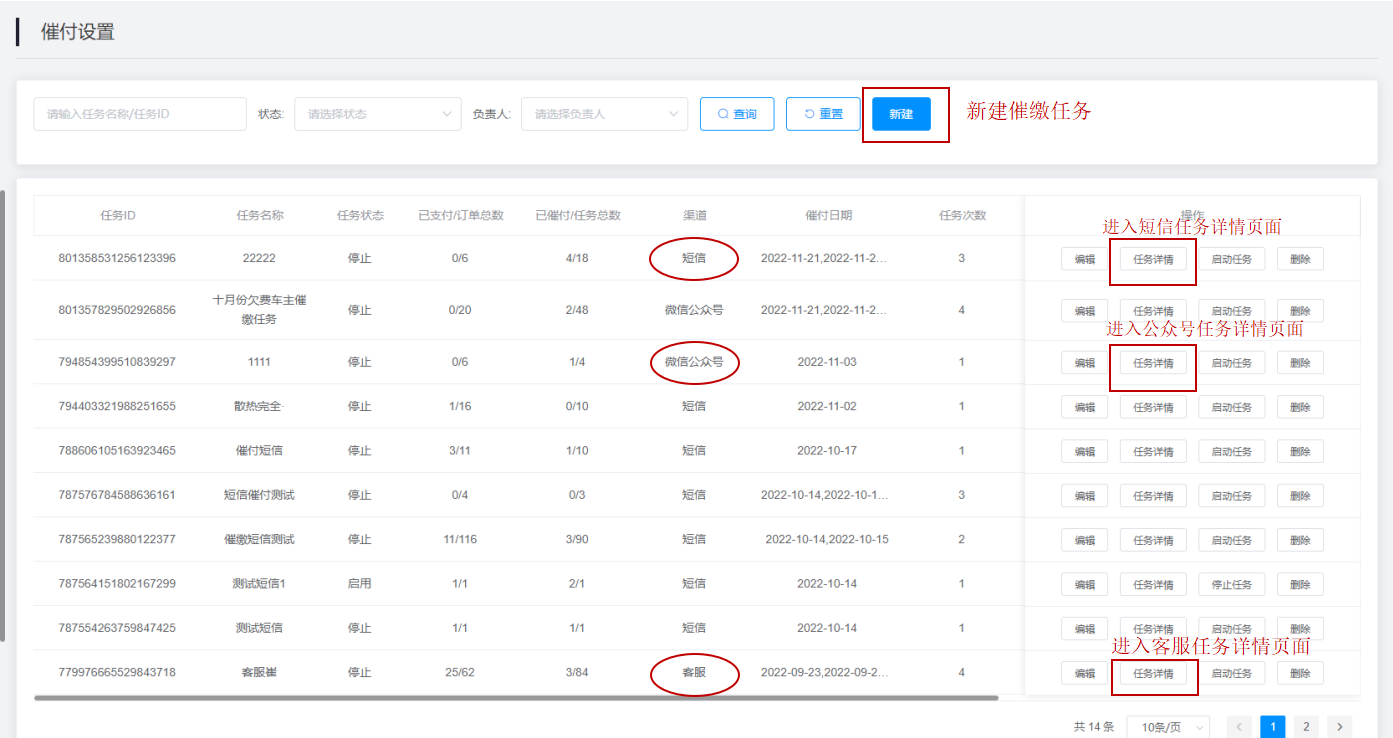Viewport: 1393px width, 738px height.
Task: Edit task 22222 via 编辑
Action: point(1084,259)
